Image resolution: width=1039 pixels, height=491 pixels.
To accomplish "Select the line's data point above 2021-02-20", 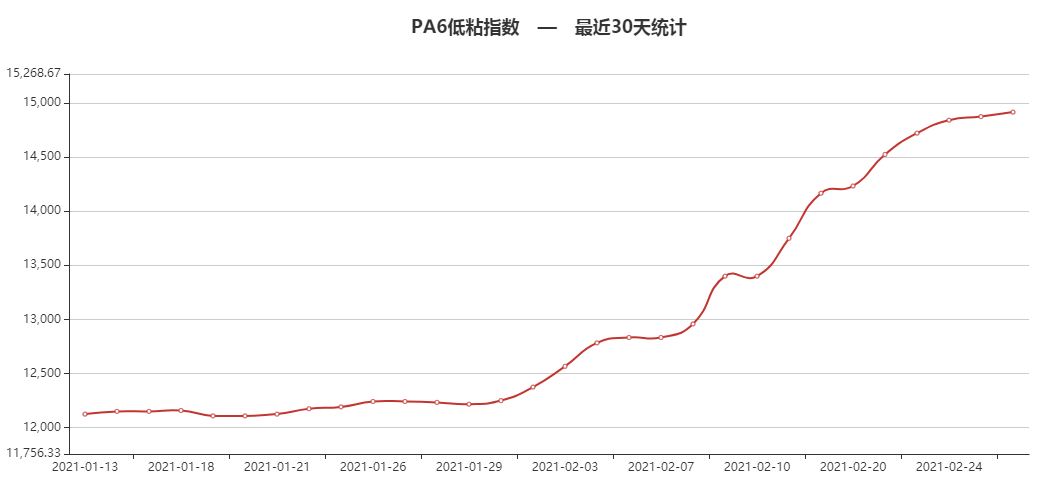I will tap(853, 186).
